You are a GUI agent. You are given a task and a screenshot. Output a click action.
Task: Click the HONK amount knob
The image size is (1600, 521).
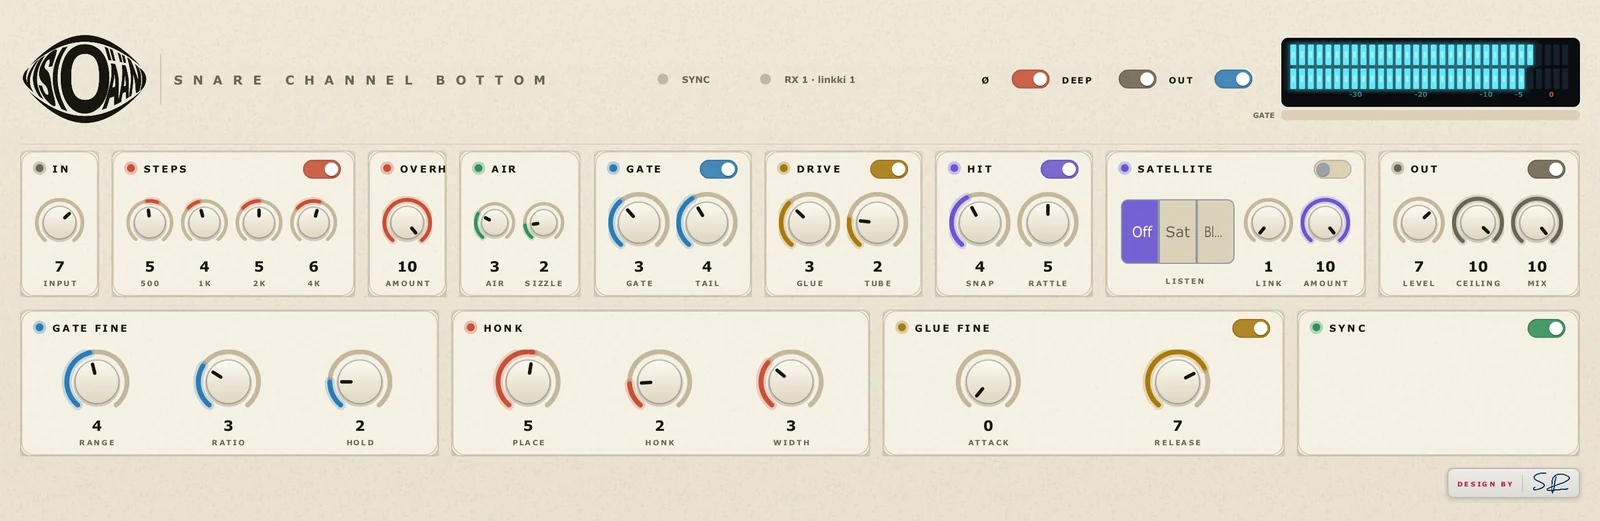(659, 381)
